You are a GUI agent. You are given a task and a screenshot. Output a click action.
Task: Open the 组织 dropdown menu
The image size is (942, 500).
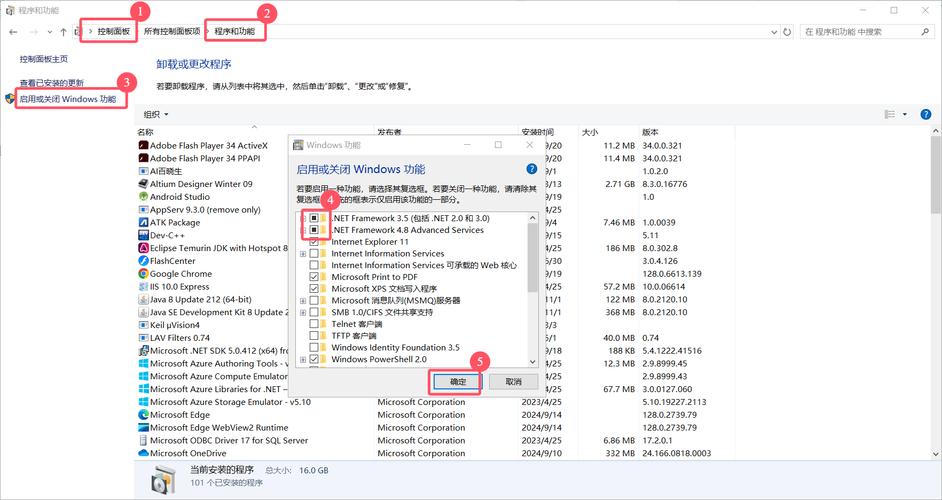[156, 114]
